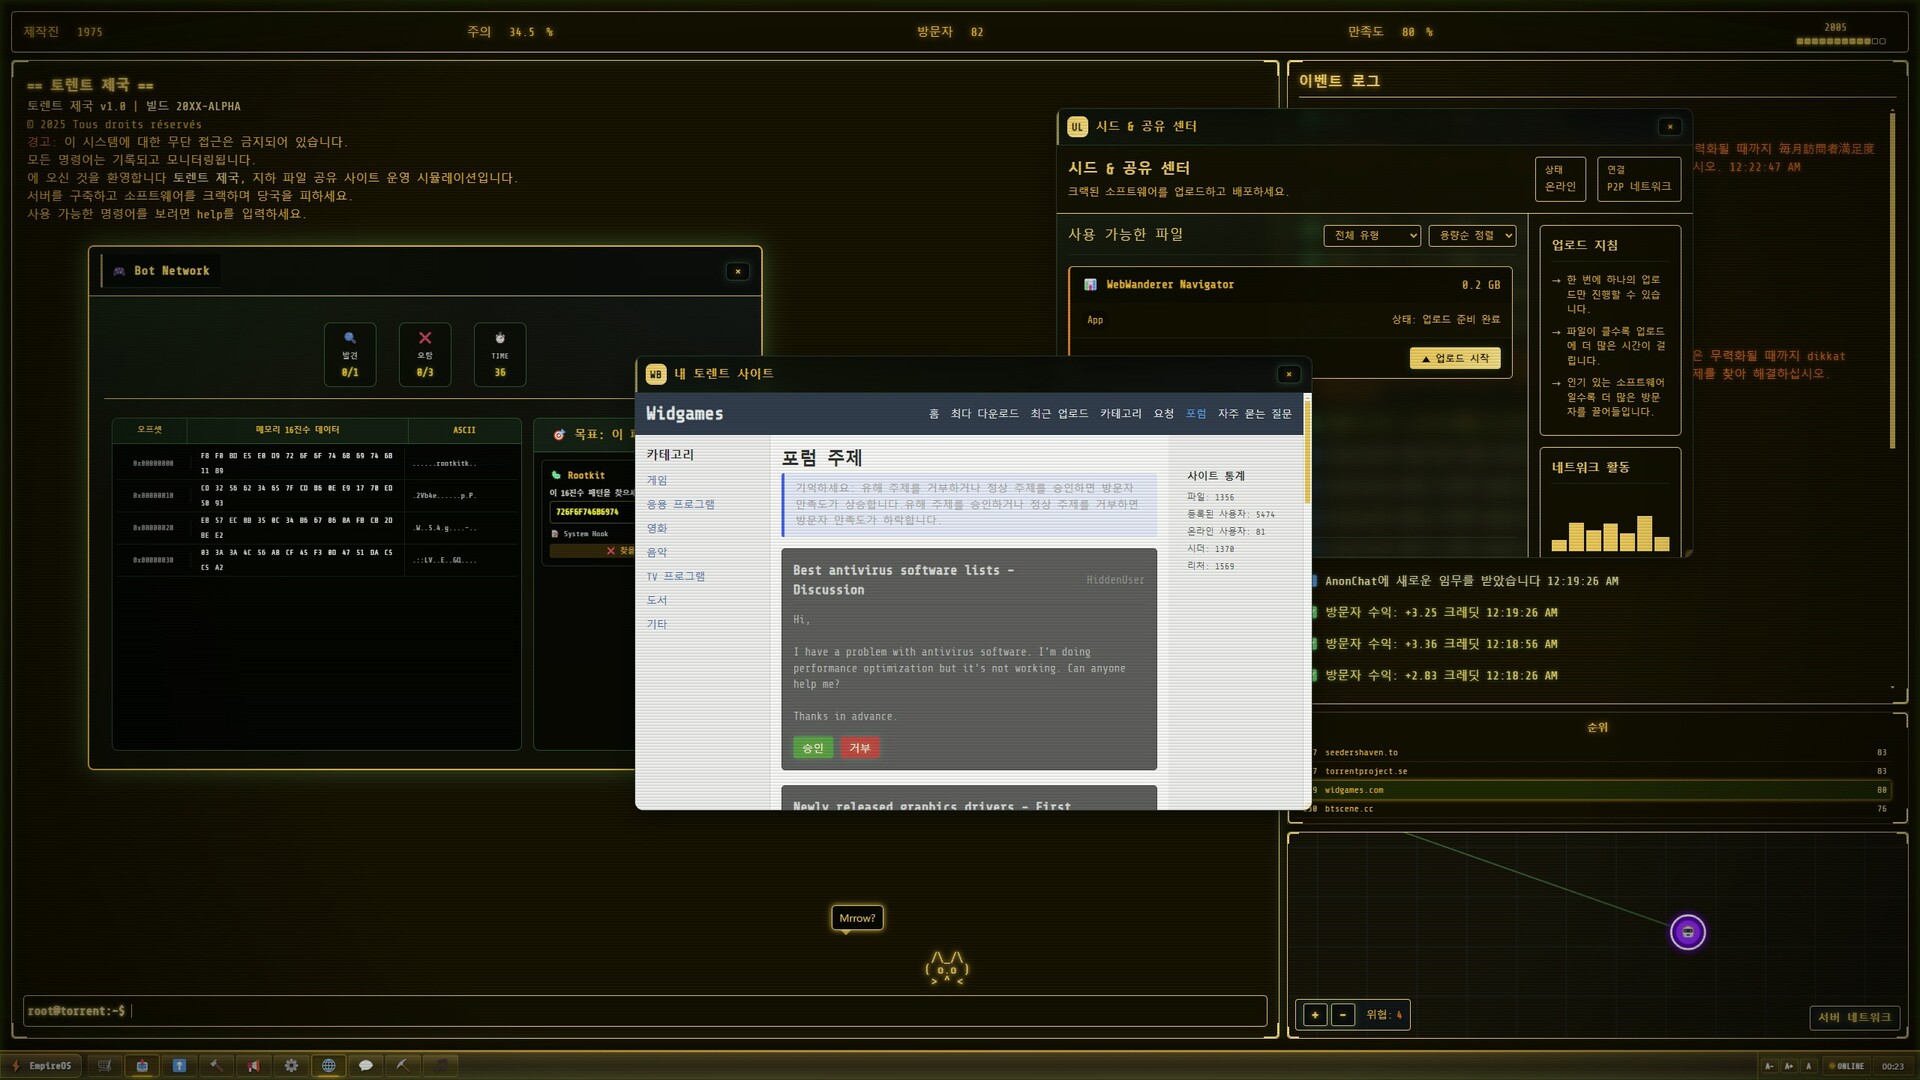Click the purple server node on map
Image resolution: width=1920 pixels, height=1080 pixels.
[1688, 932]
